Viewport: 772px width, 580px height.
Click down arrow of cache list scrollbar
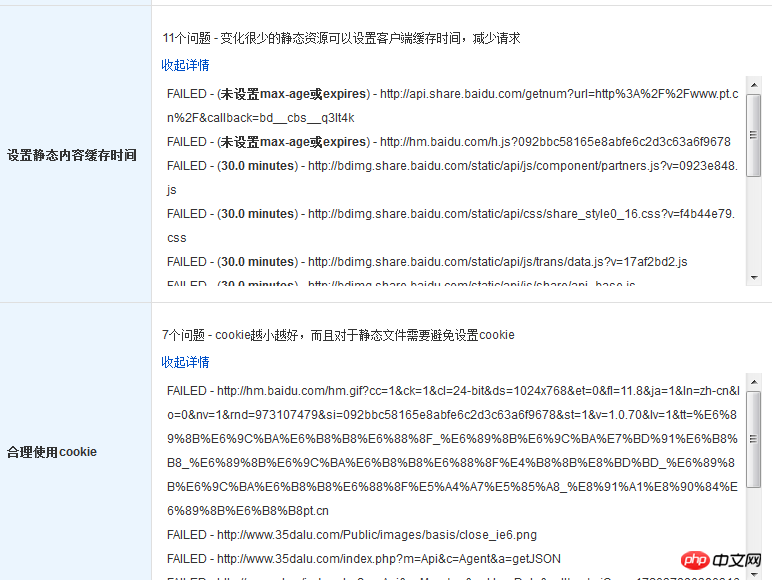[x=754, y=278]
